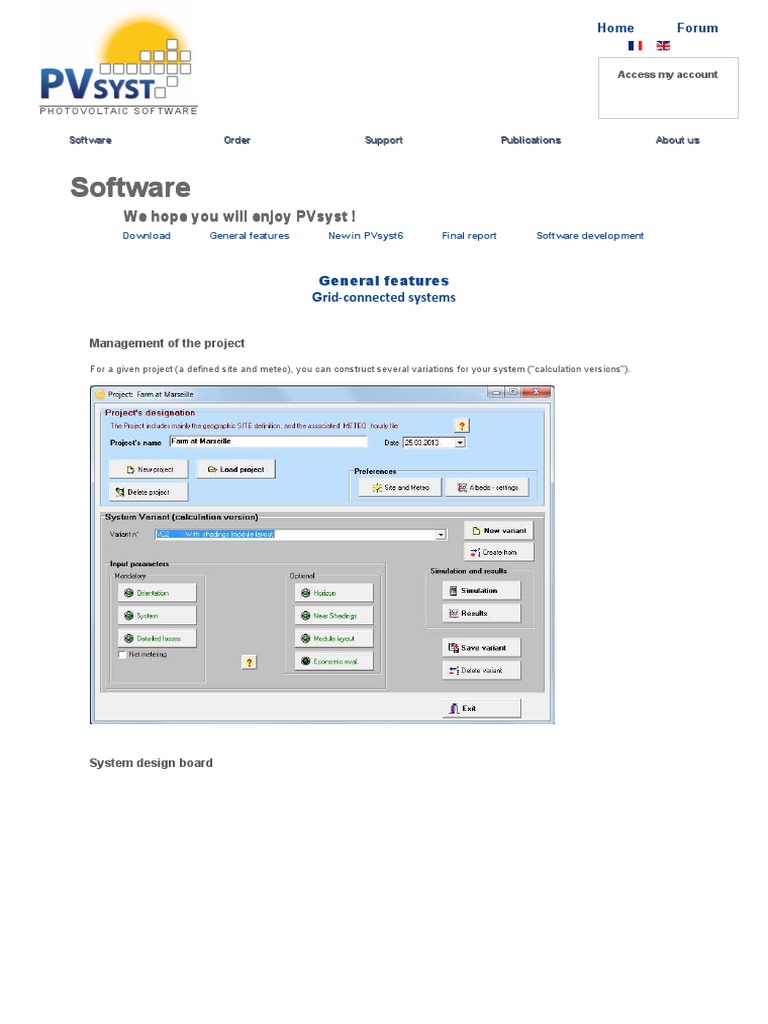Viewport: 768px width, 1024px height.
Task: Click the Management of the project heading
Action: pyautogui.click(x=167, y=344)
